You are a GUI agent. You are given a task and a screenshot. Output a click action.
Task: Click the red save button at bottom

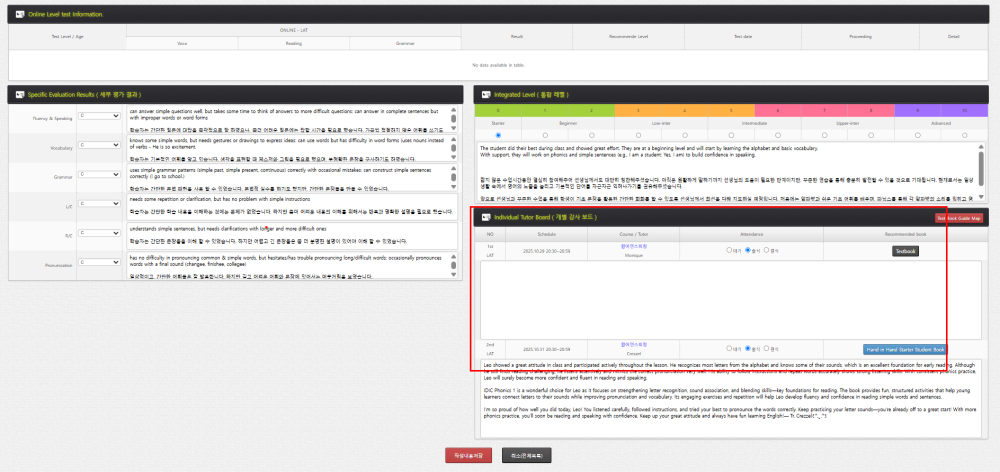(470, 456)
